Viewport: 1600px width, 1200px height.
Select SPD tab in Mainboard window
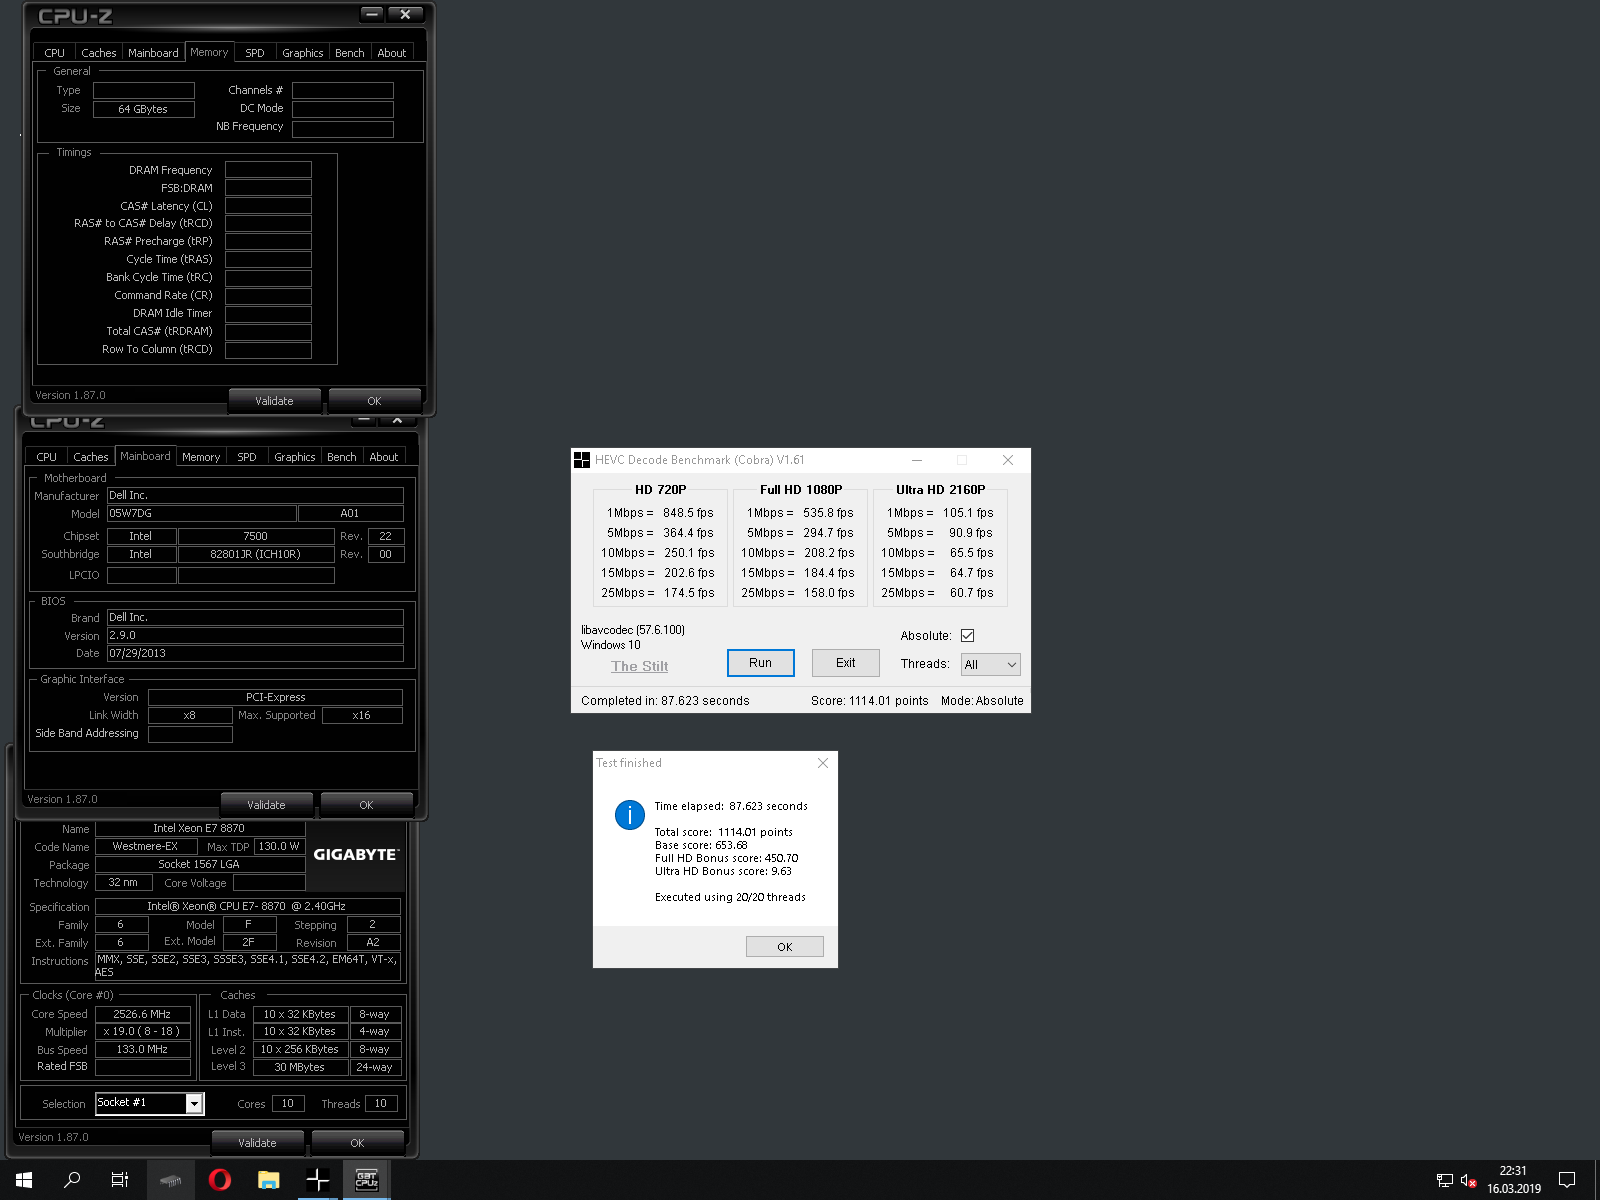pyautogui.click(x=247, y=457)
